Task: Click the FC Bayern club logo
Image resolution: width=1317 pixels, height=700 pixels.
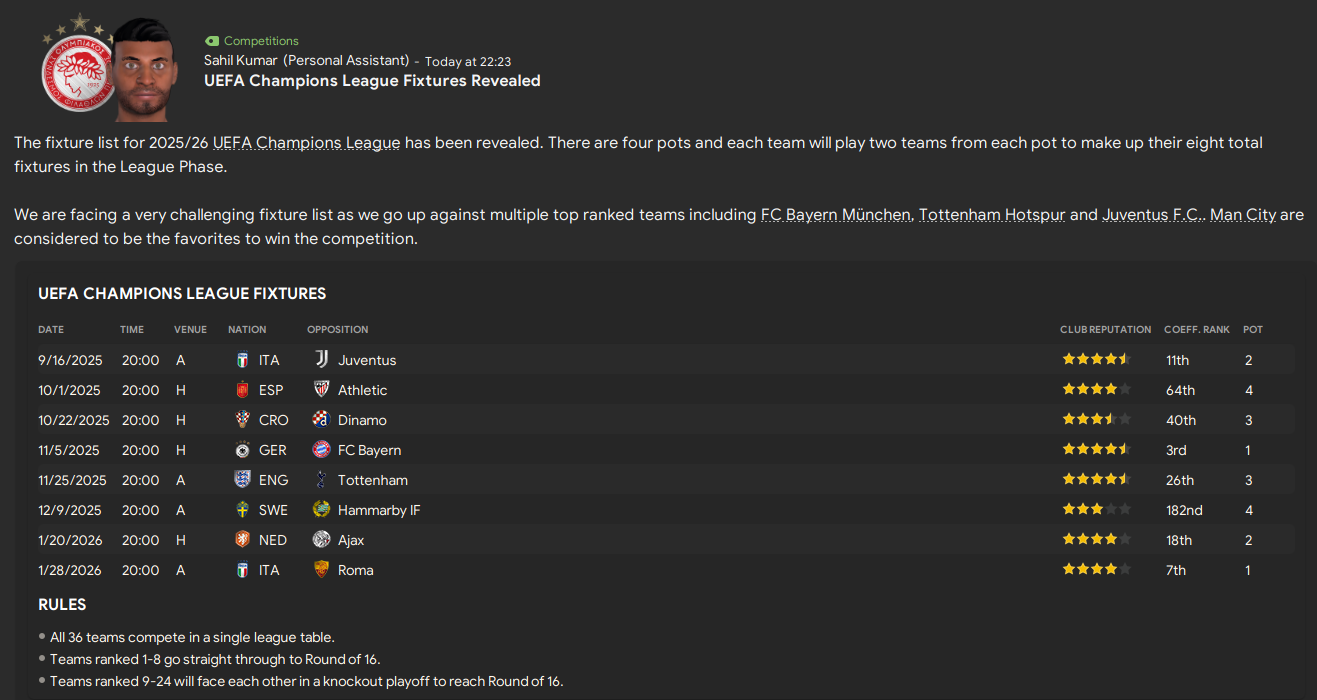Action: tap(321, 450)
